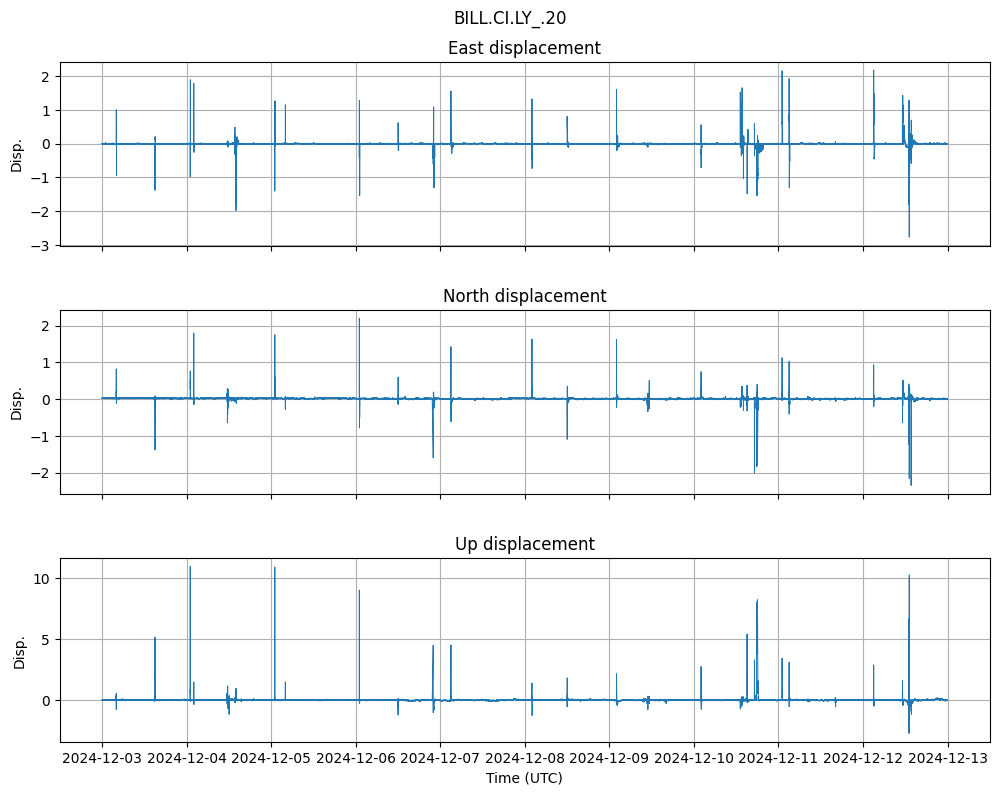Select the 2024-12-08 date tick label

(x=525, y=759)
